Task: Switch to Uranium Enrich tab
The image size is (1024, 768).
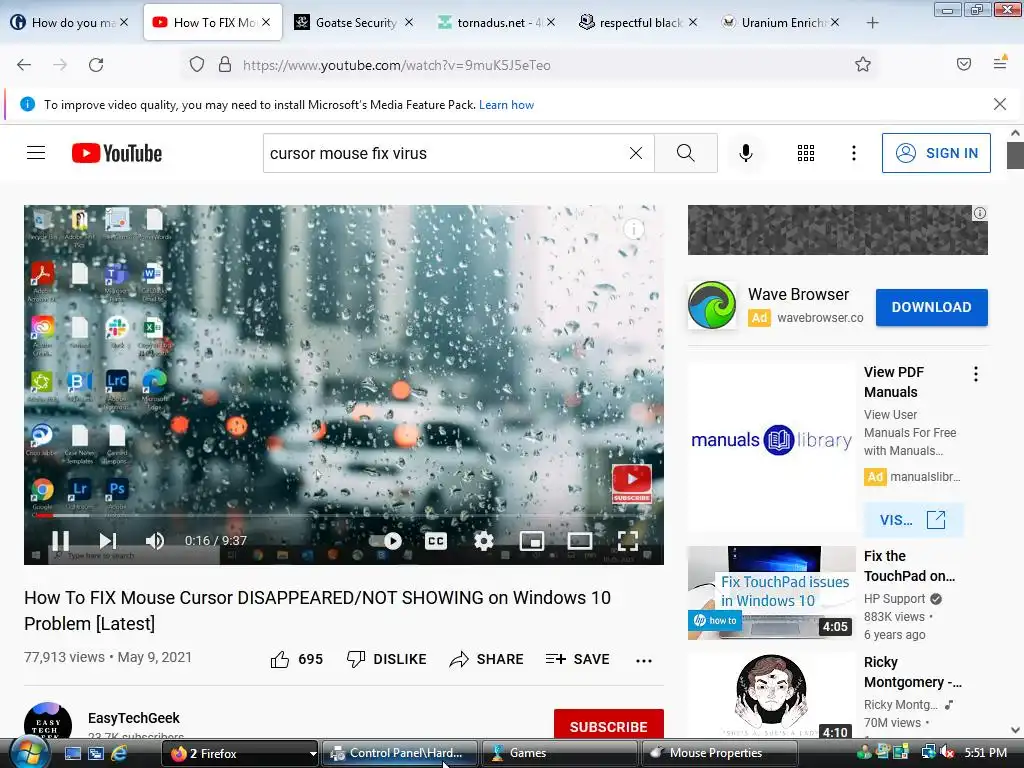Action: click(x=780, y=23)
